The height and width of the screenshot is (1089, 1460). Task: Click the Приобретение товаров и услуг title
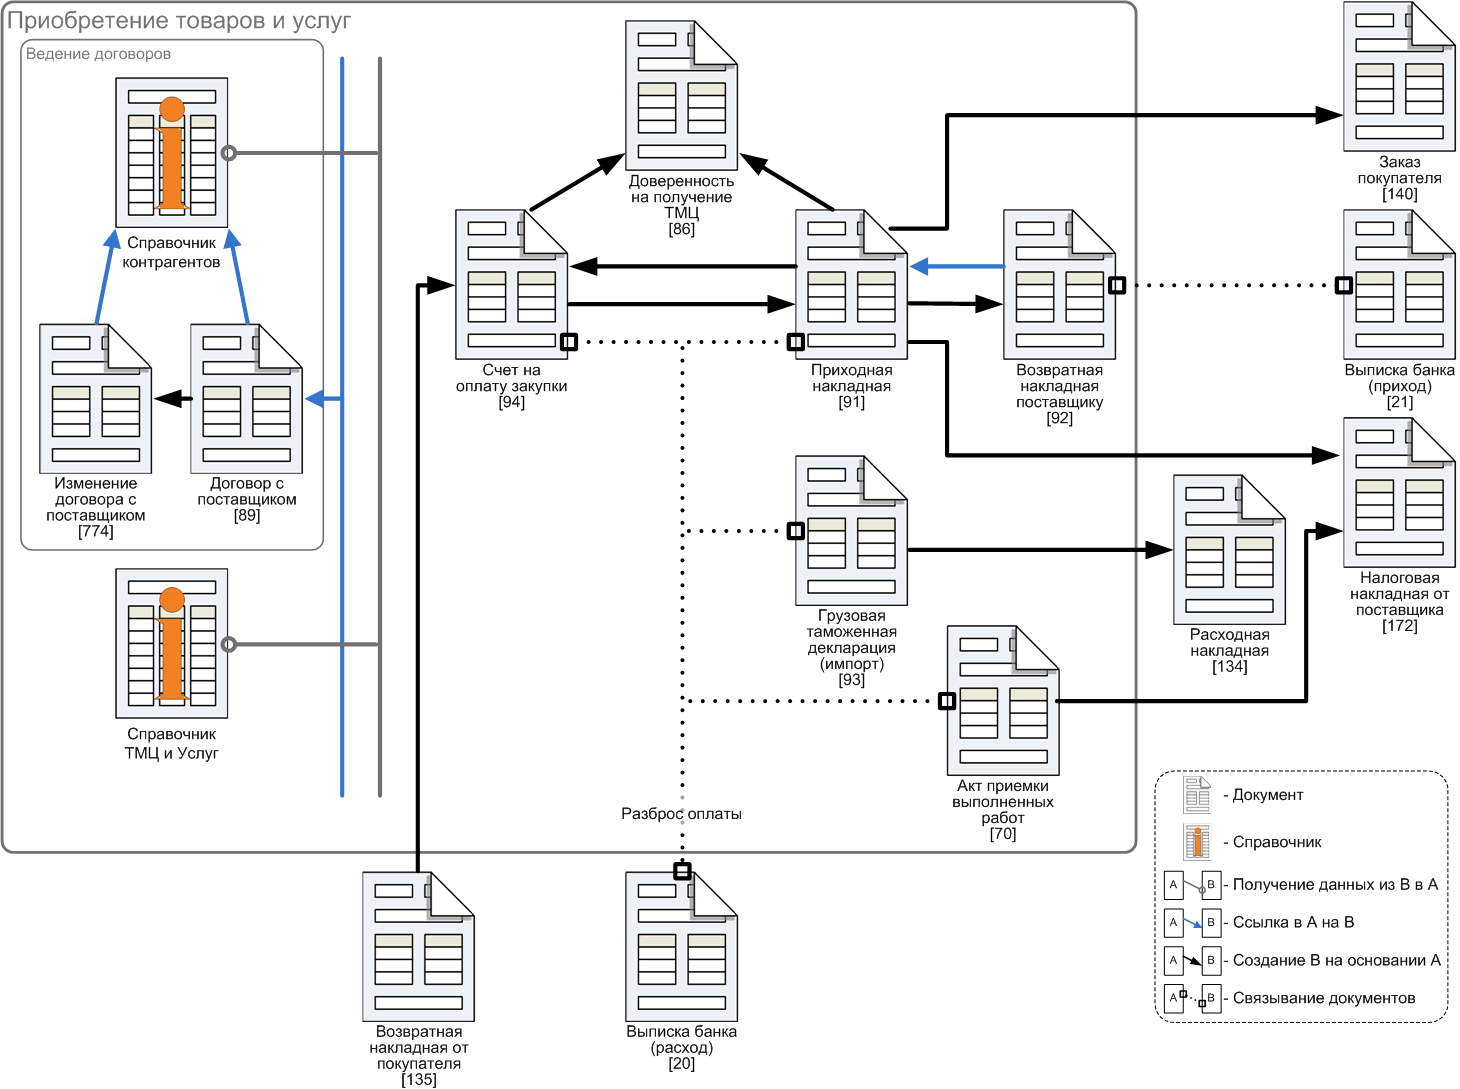tap(179, 21)
